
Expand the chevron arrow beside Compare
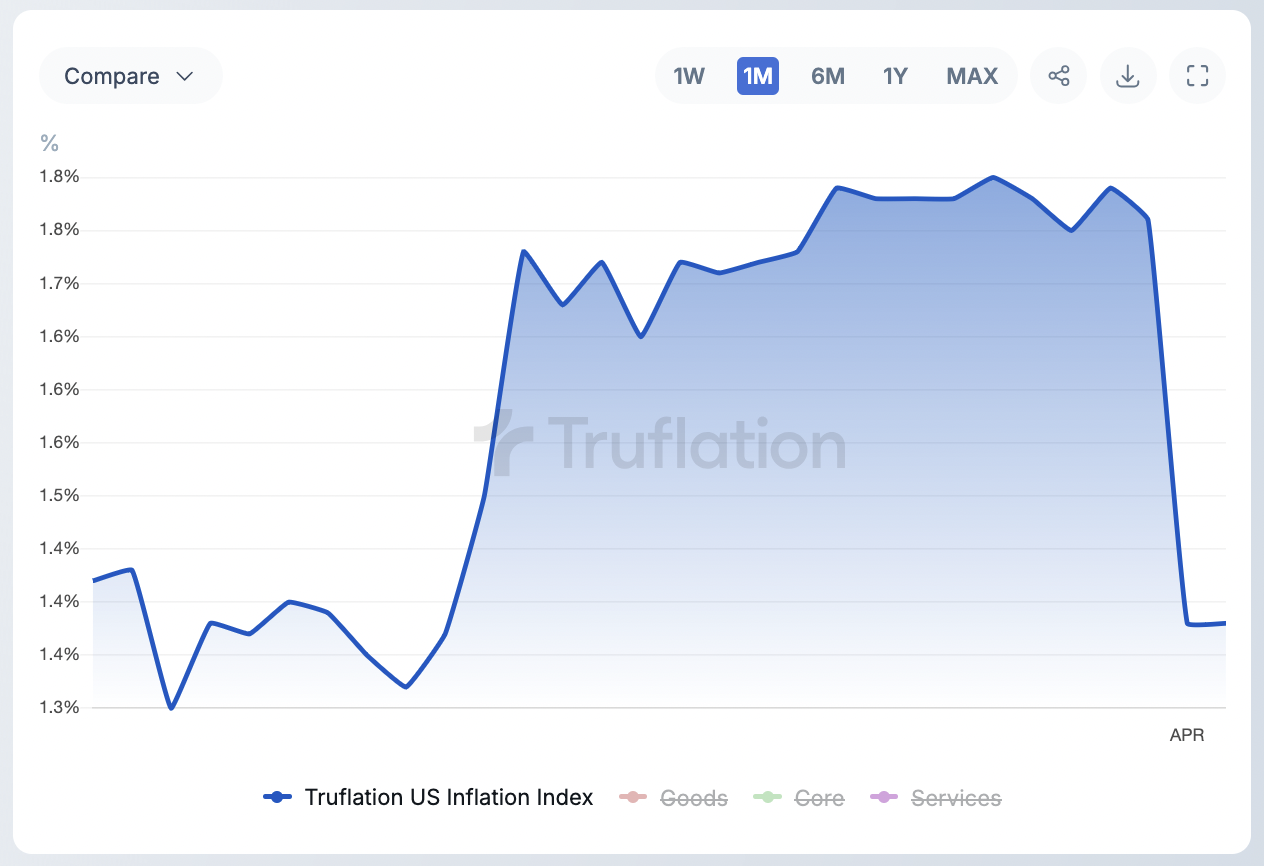pos(184,76)
